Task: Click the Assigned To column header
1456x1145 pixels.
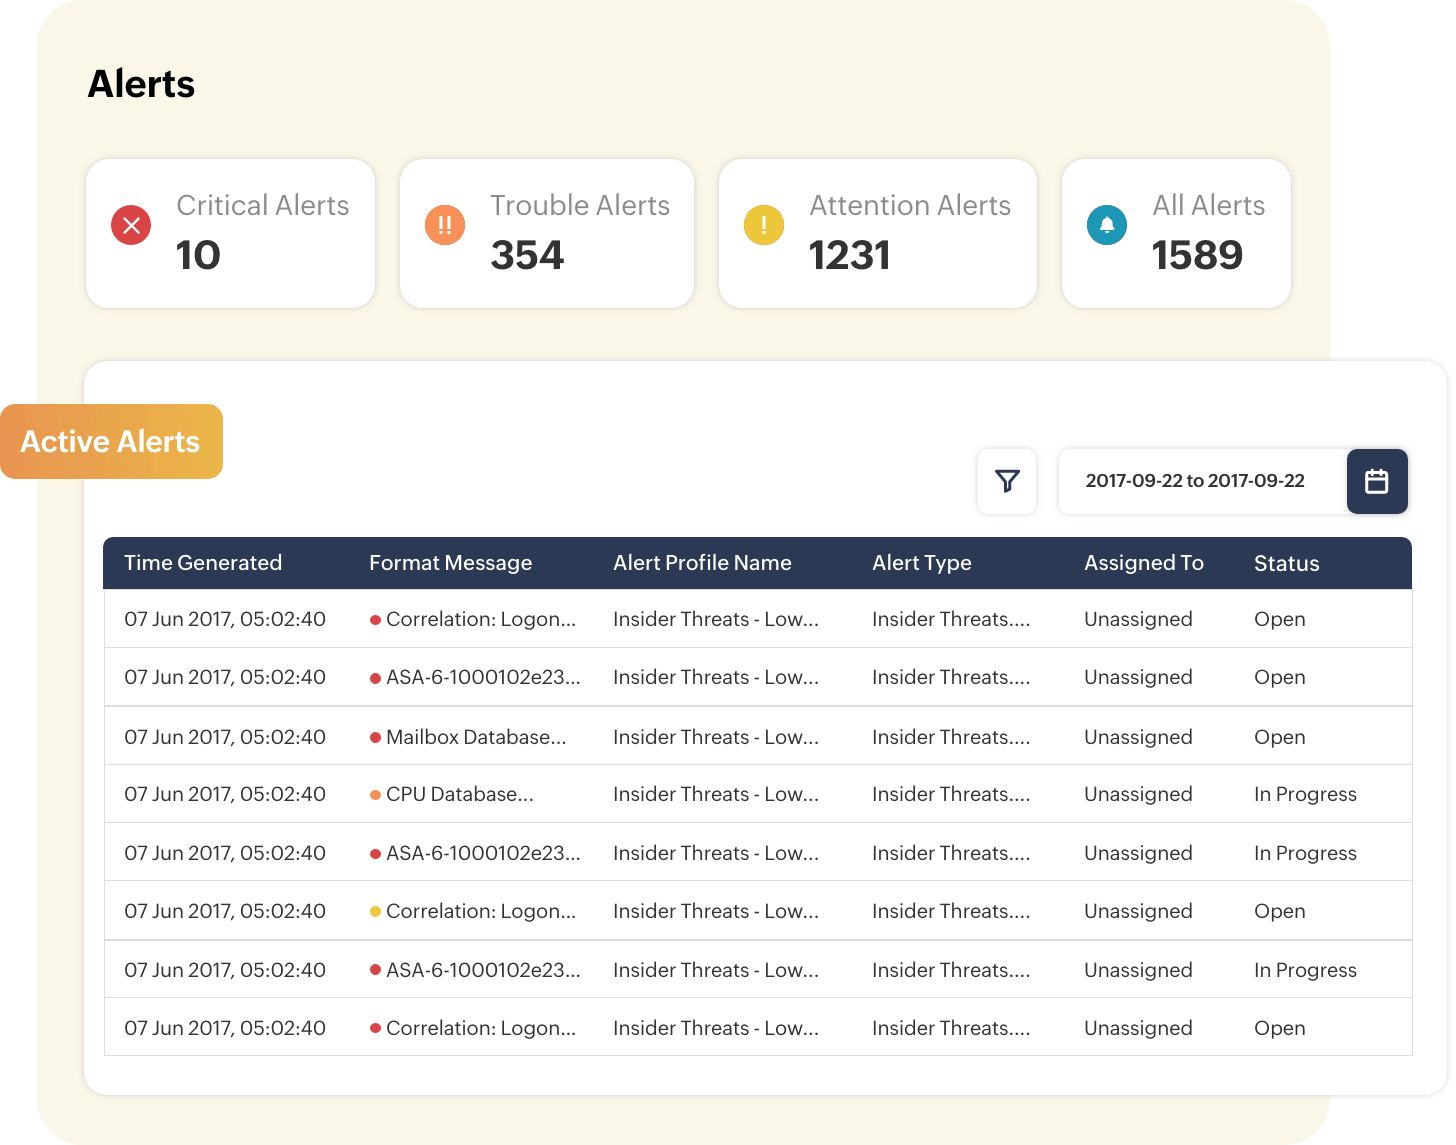Action: click(1144, 563)
